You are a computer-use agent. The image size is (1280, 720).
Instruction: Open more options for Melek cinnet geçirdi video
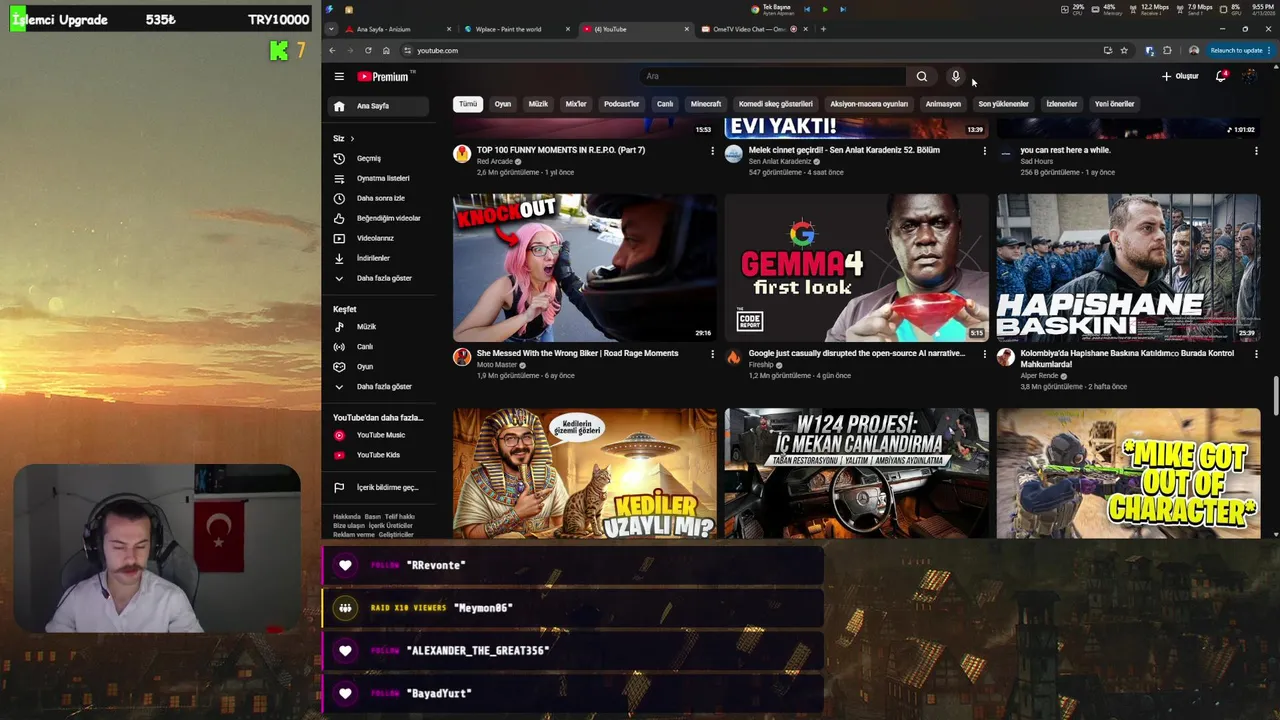(x=984, y=151)
